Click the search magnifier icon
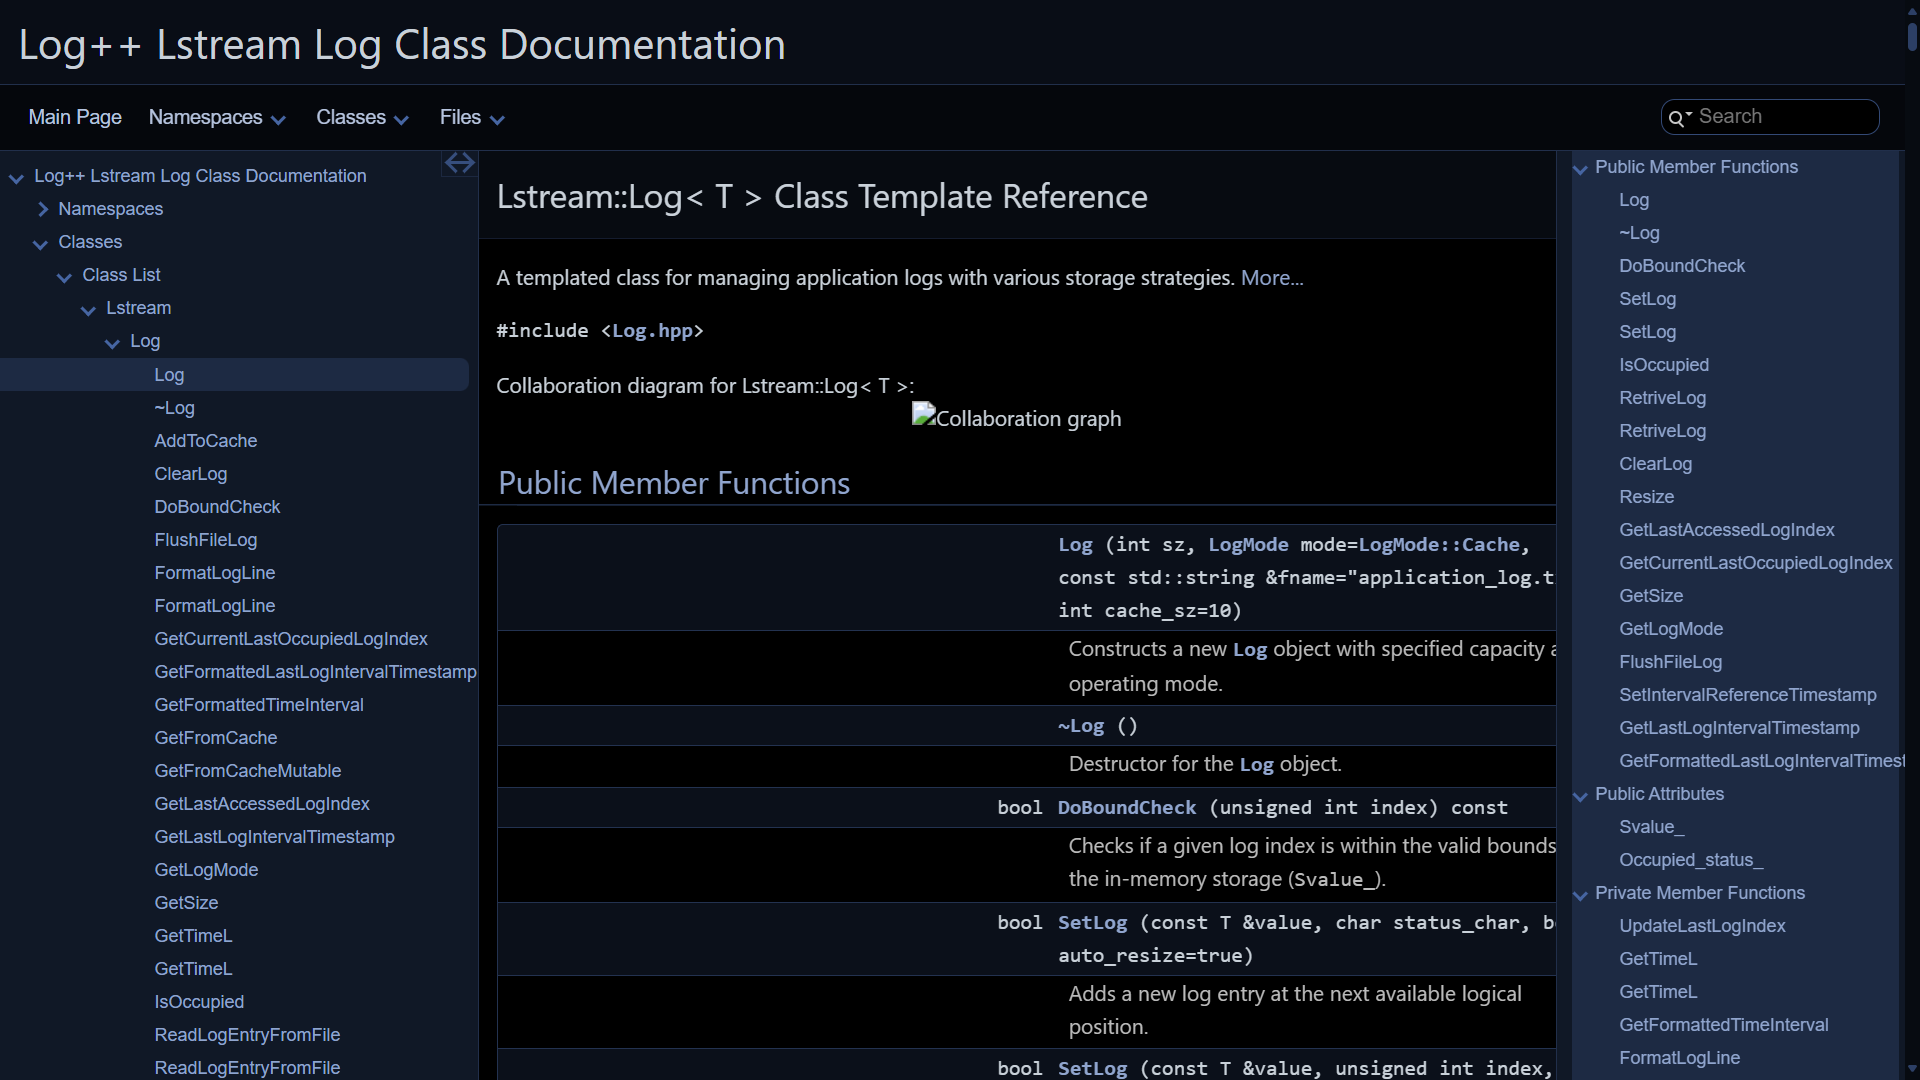This screenshot has width=1920, height=1080. (x=1676, y=118)
